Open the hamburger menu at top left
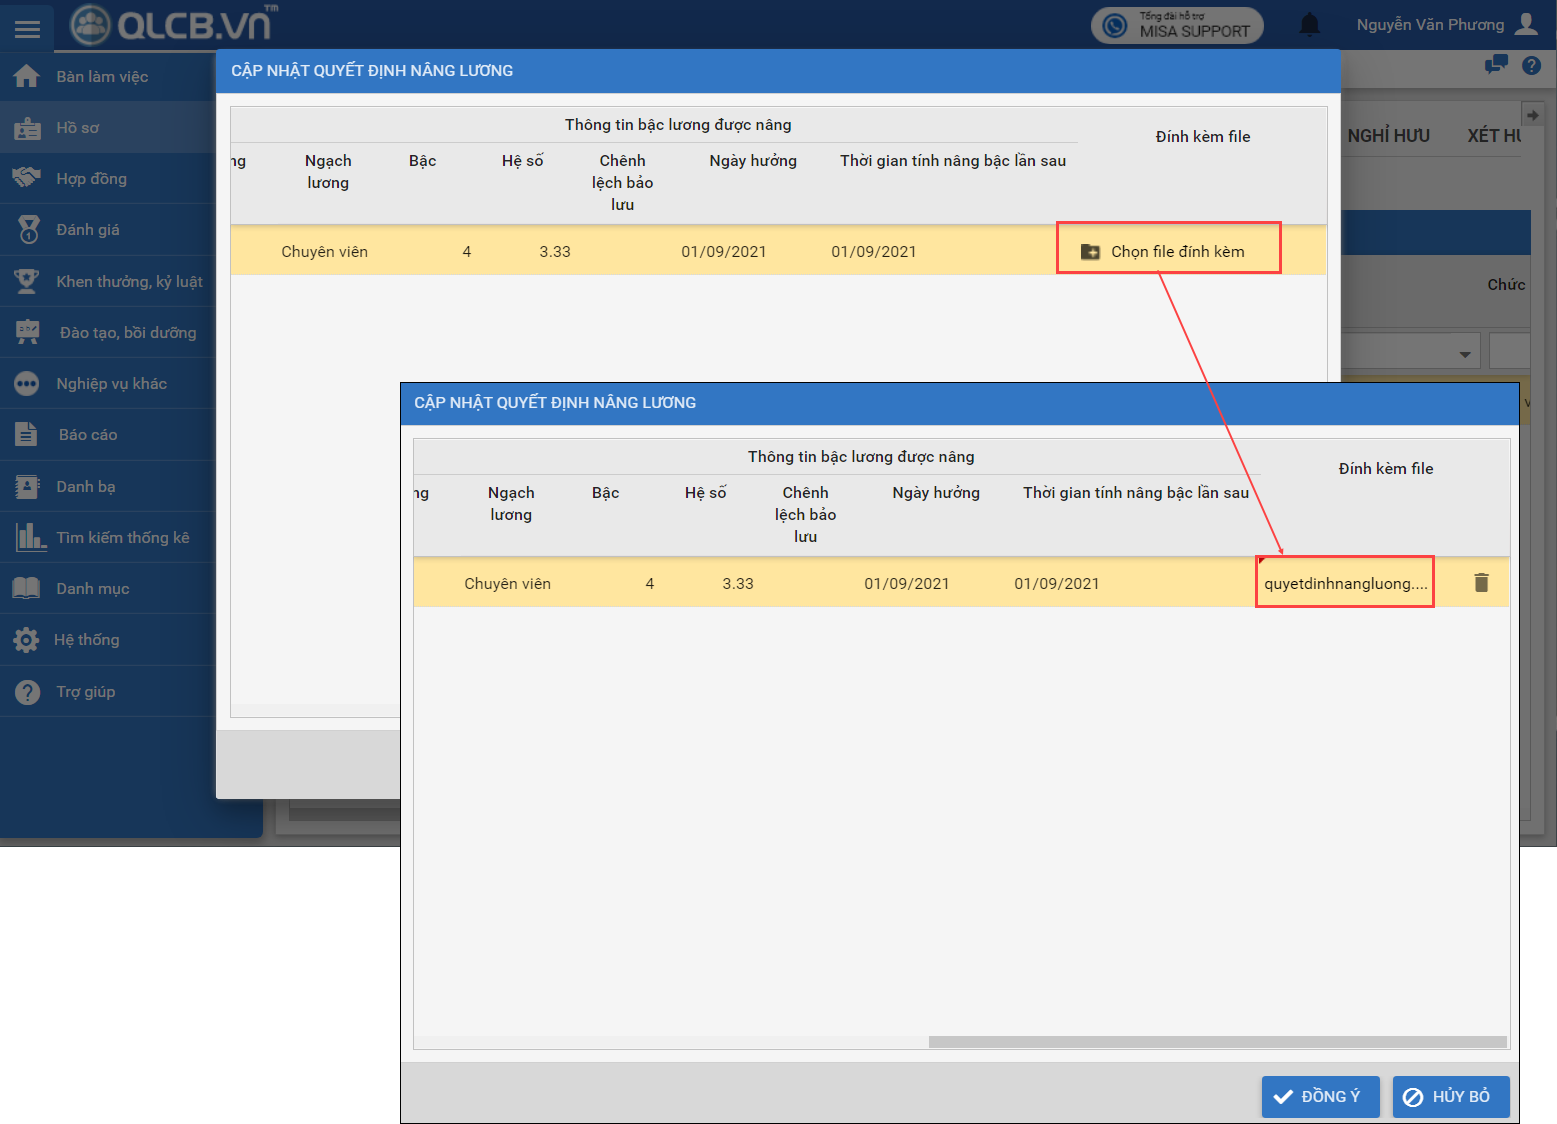The width and height of the screenshot is (1557, 1124). coord(27,28)
